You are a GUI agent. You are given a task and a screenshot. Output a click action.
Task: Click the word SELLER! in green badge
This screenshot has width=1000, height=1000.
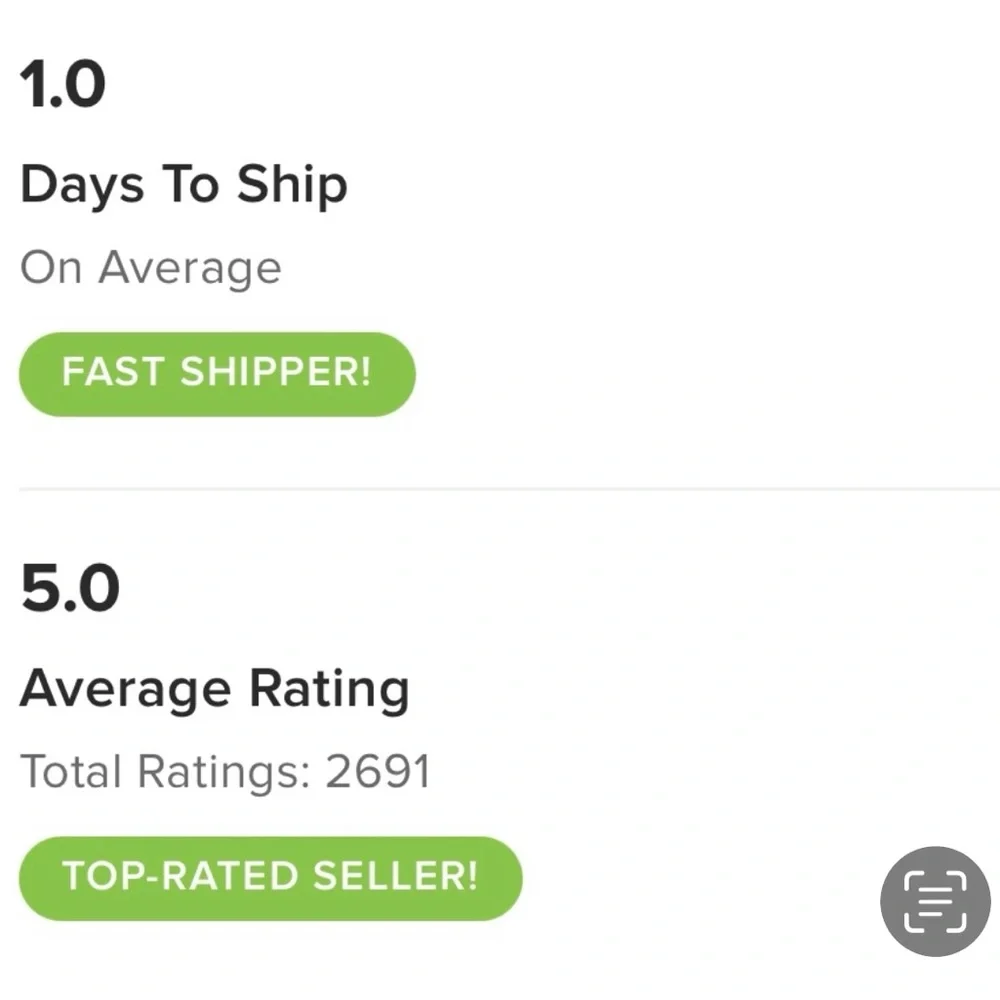point(396,878)
